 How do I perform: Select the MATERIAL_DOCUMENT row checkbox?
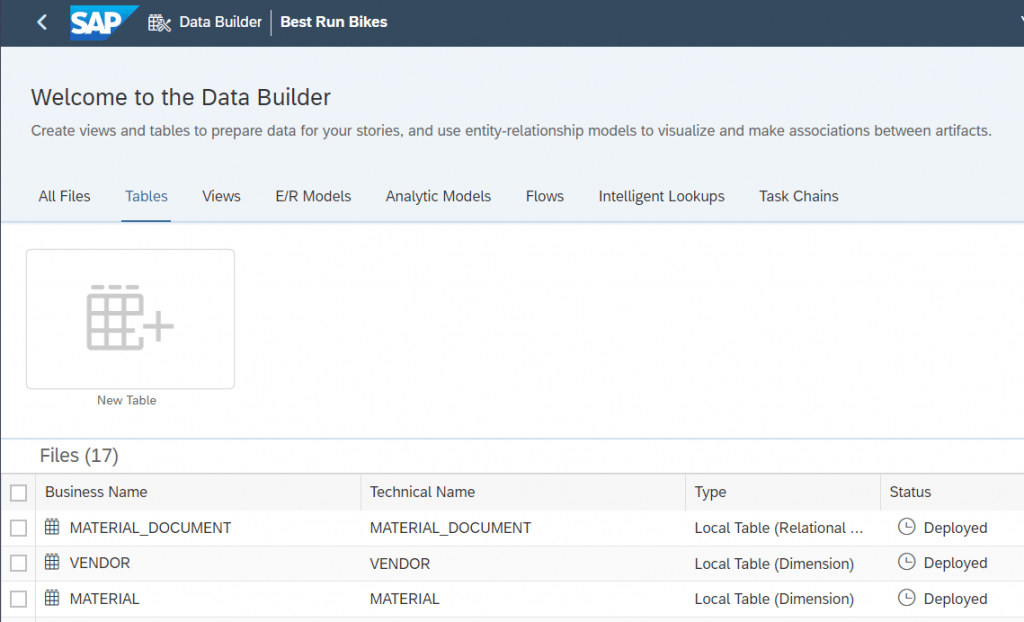tap(18, 528)
